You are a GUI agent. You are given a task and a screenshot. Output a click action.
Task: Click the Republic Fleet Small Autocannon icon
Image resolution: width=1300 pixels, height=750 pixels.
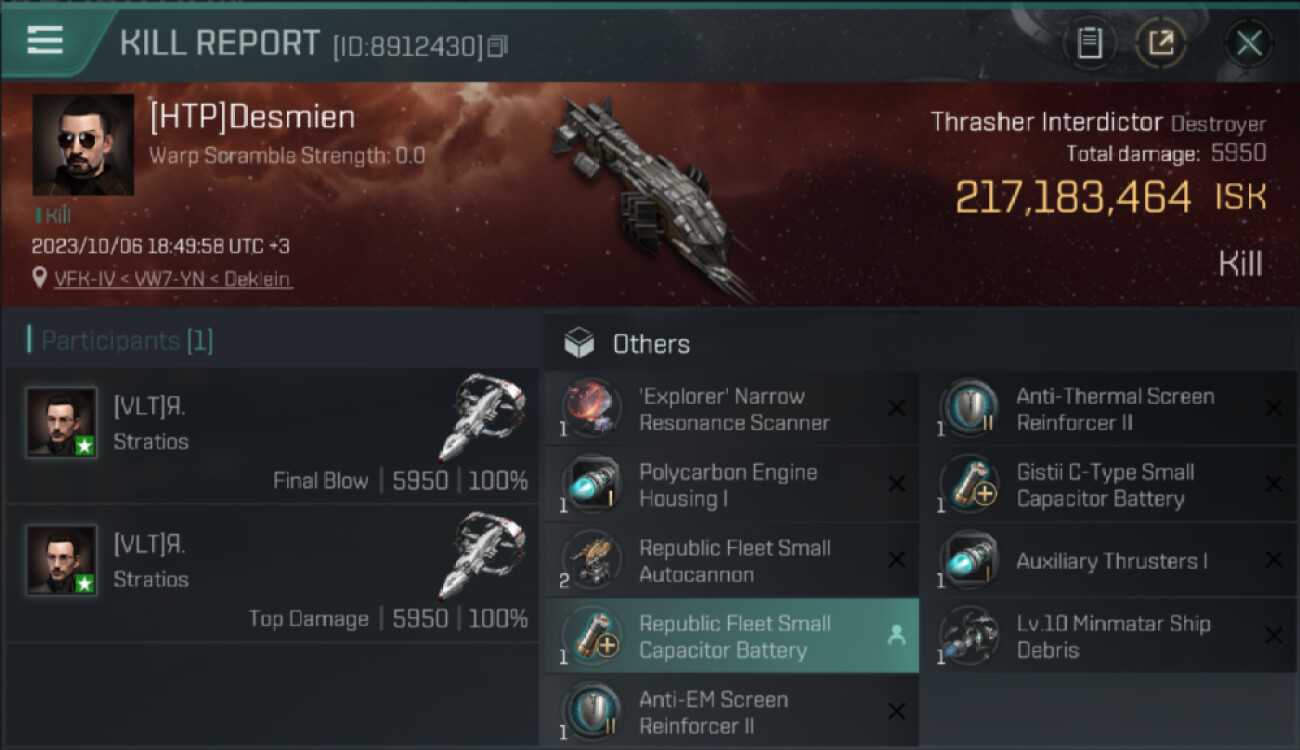591,560
